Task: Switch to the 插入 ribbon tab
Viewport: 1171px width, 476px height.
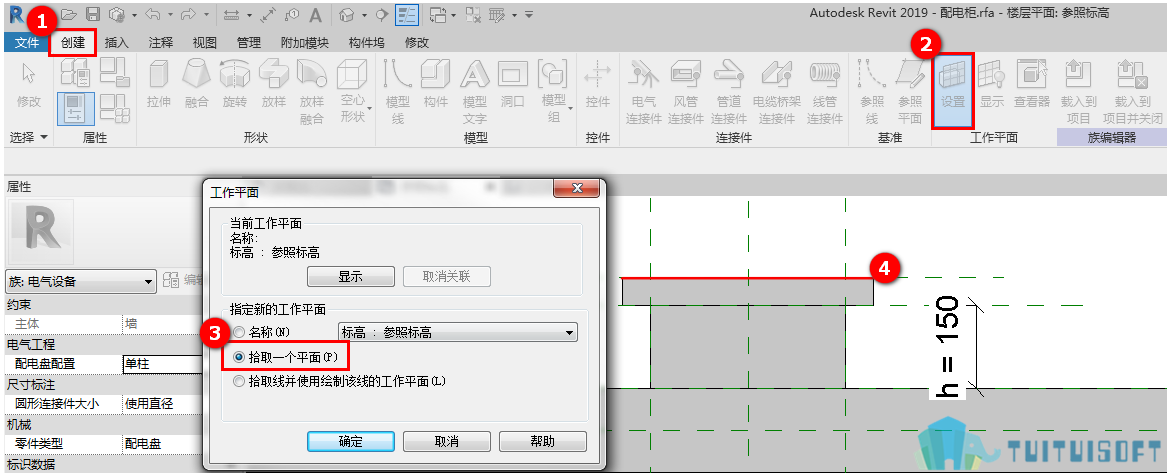Action: [x=117, y=43]
